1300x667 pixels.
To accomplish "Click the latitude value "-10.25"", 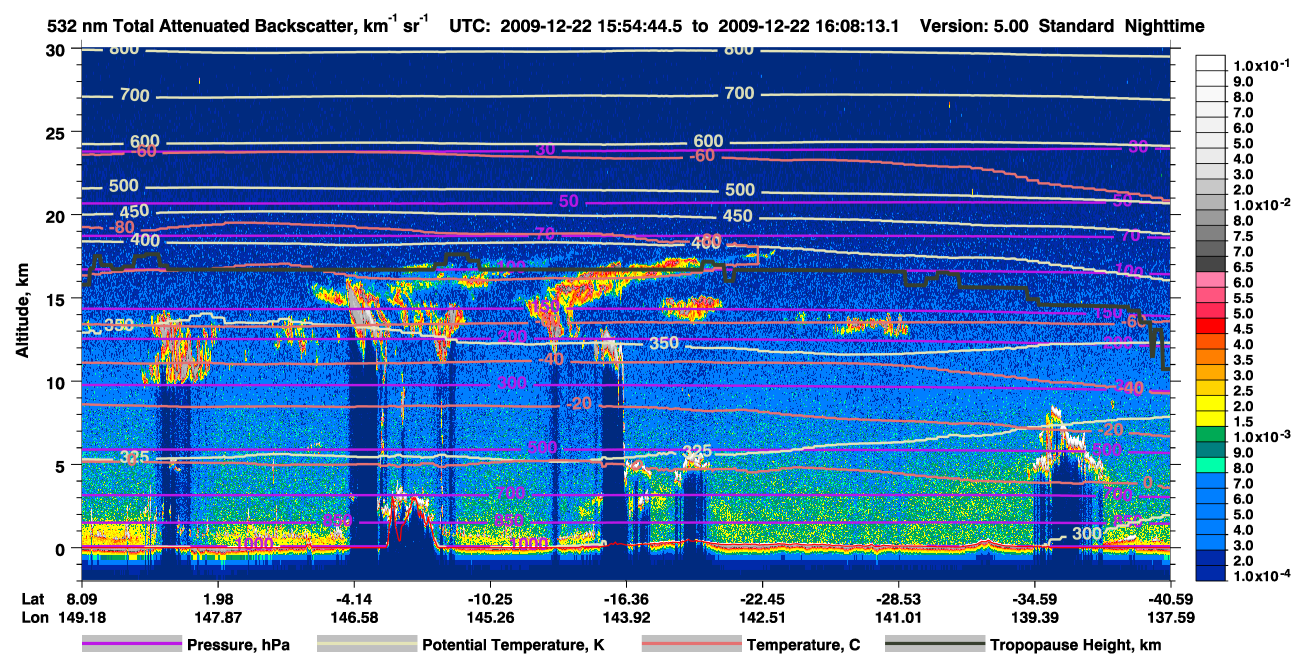I will (489, 598).
